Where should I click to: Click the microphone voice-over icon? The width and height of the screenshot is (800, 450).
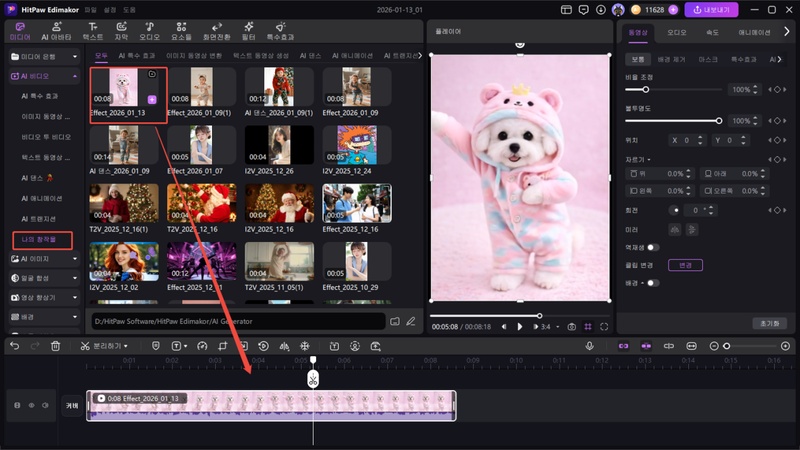tap(589, 346)
